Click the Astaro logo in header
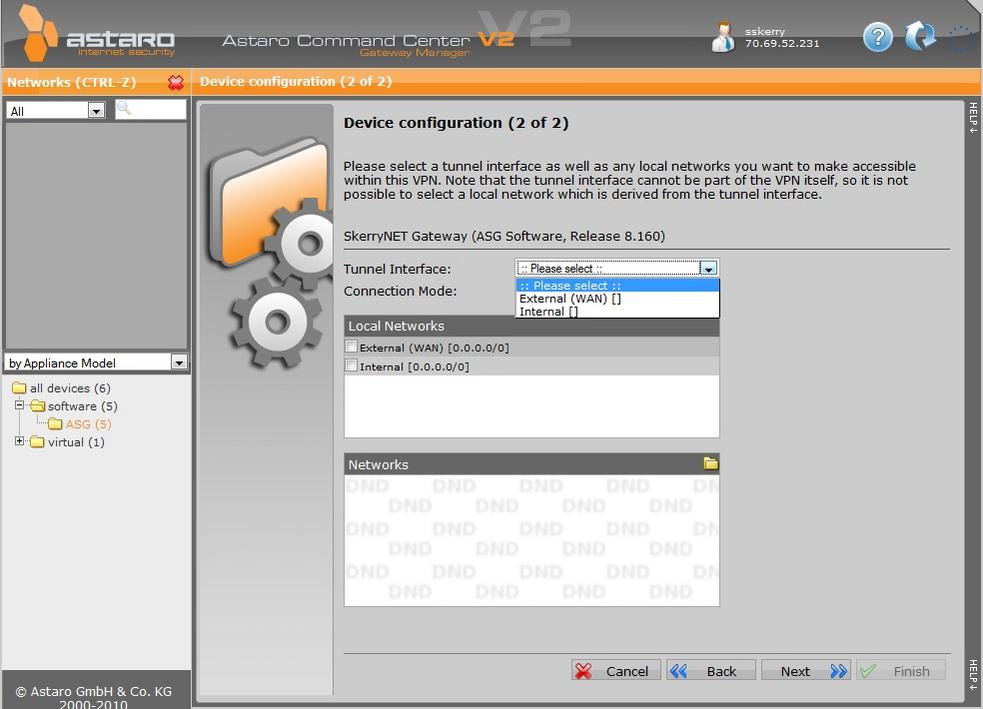 coord(98,38)
